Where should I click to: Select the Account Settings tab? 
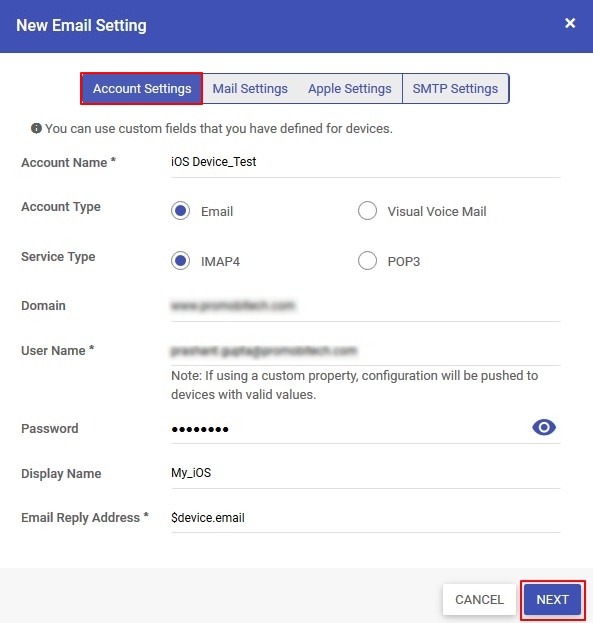(x=142, y=88)
